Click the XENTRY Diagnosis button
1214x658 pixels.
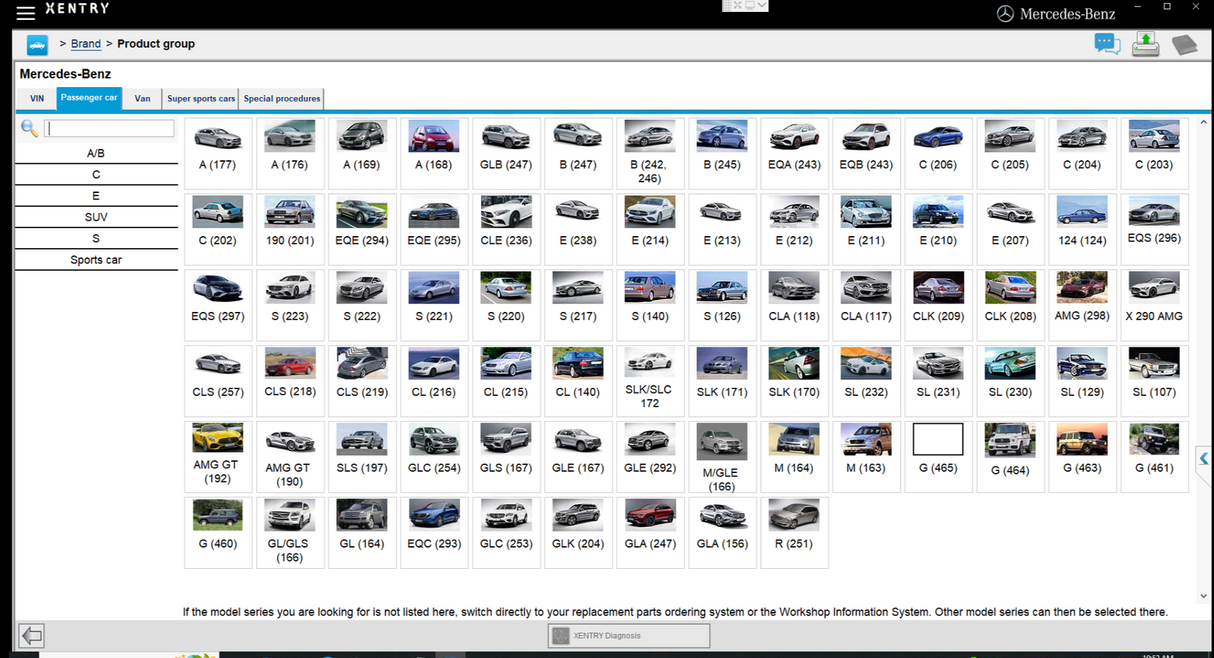click(x=628, y=635)
